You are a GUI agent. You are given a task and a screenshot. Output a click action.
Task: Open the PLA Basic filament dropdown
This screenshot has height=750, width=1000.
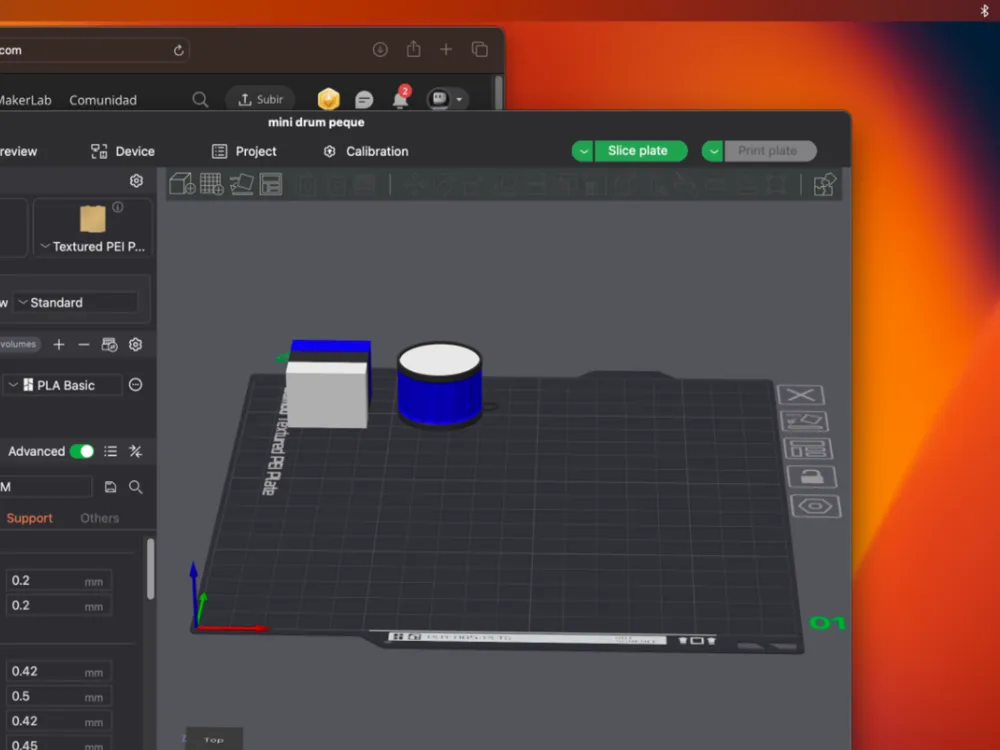[x=62, y=385]
